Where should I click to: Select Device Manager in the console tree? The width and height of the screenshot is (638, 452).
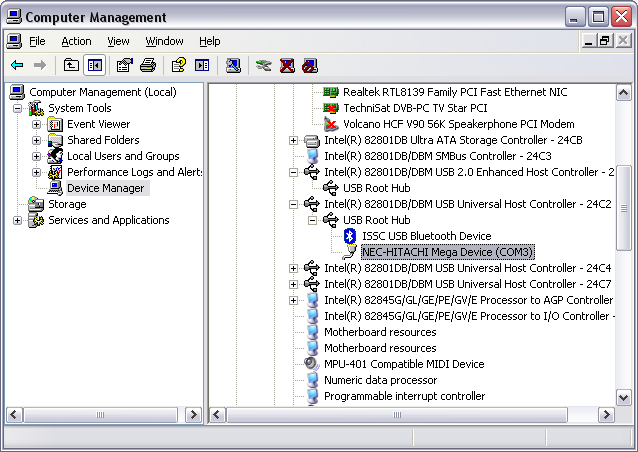click(105, 188)
